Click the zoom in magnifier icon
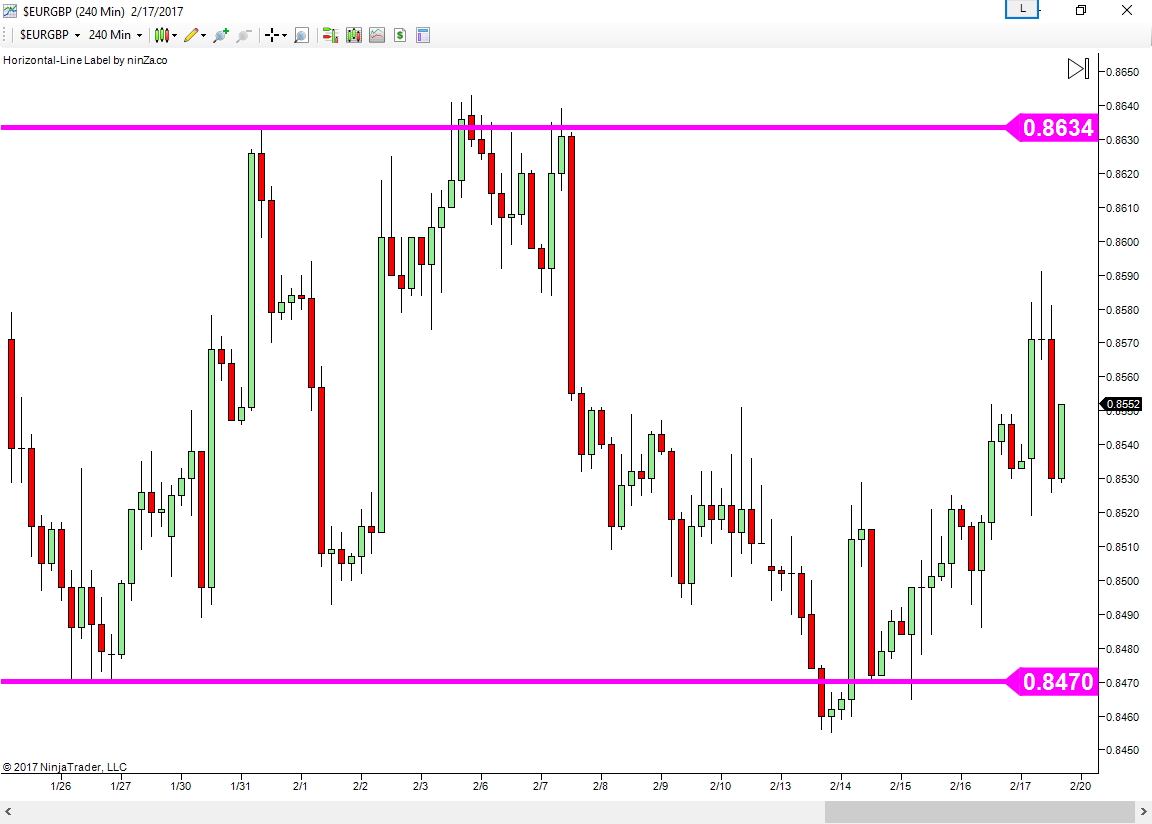 (x=220, y=35)
